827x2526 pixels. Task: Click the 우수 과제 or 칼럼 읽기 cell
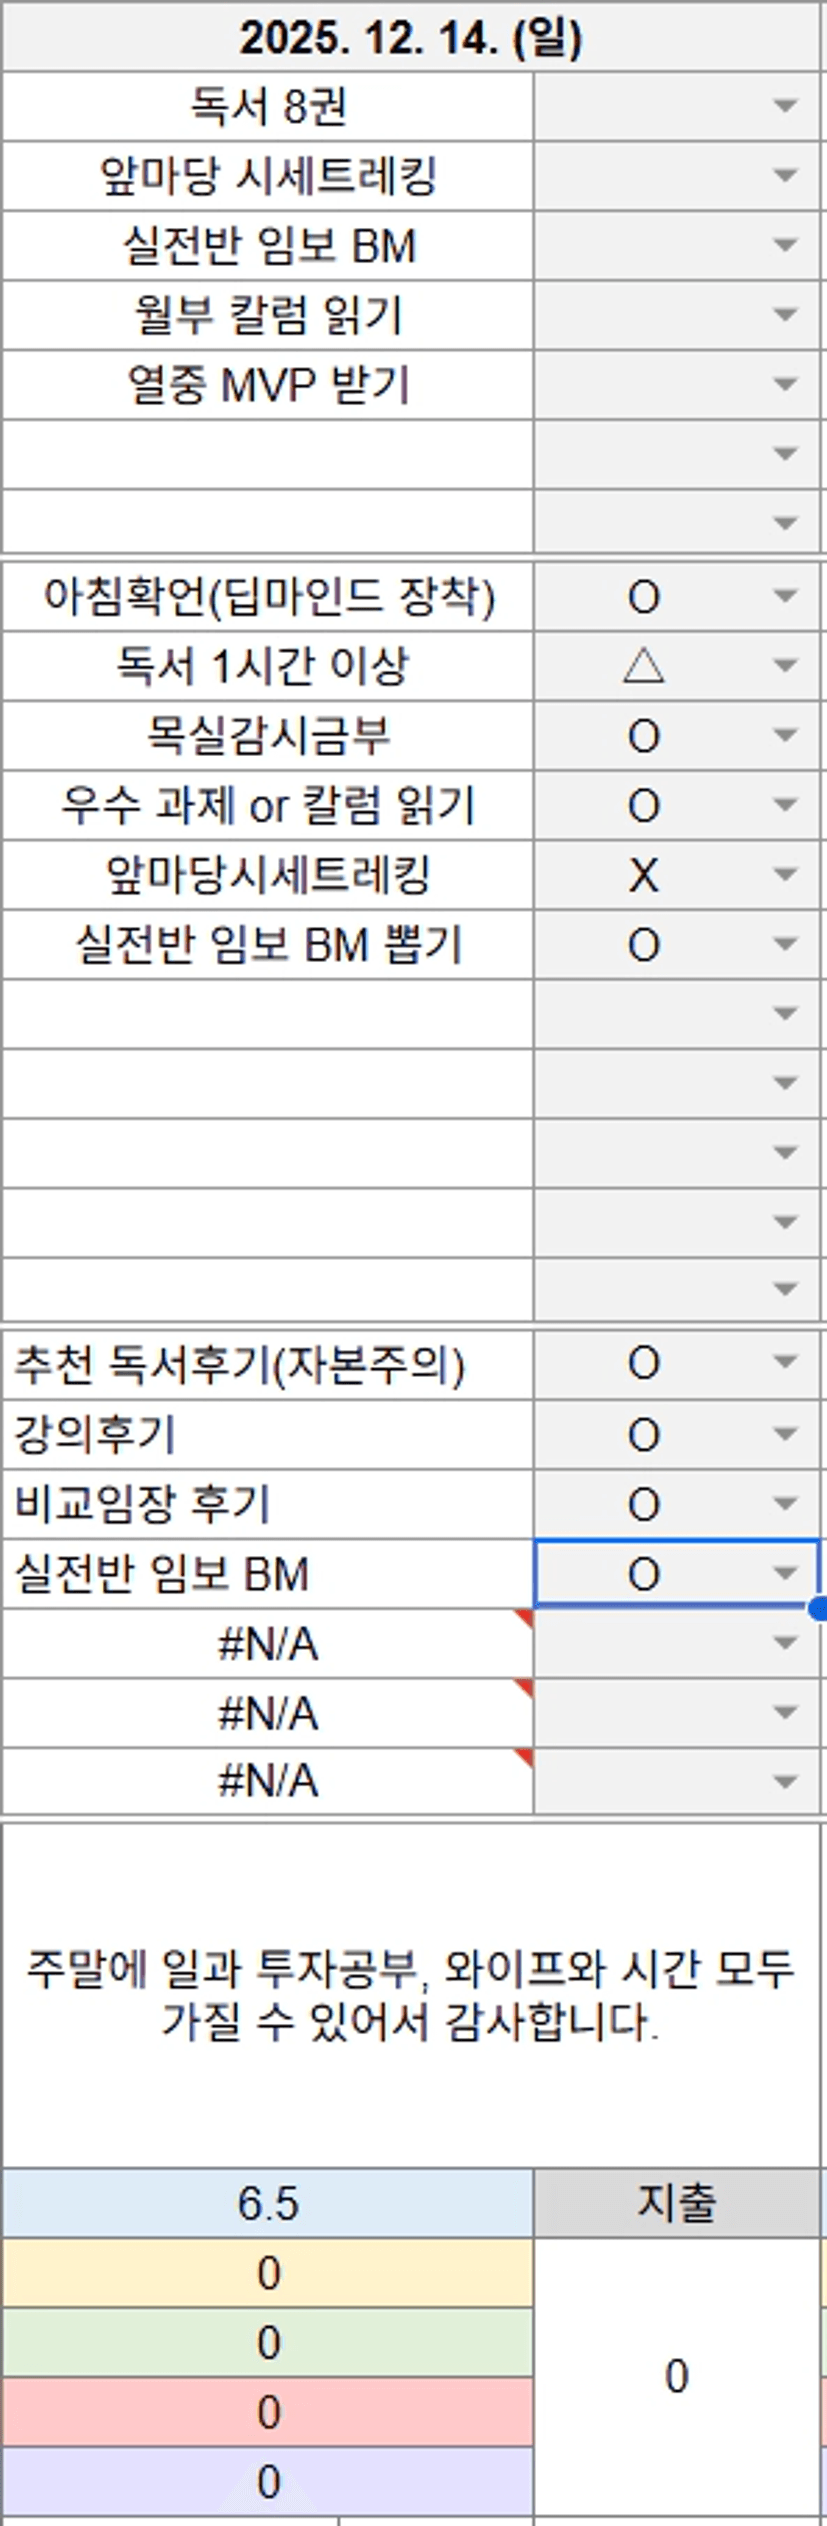[x=268, y=806]
